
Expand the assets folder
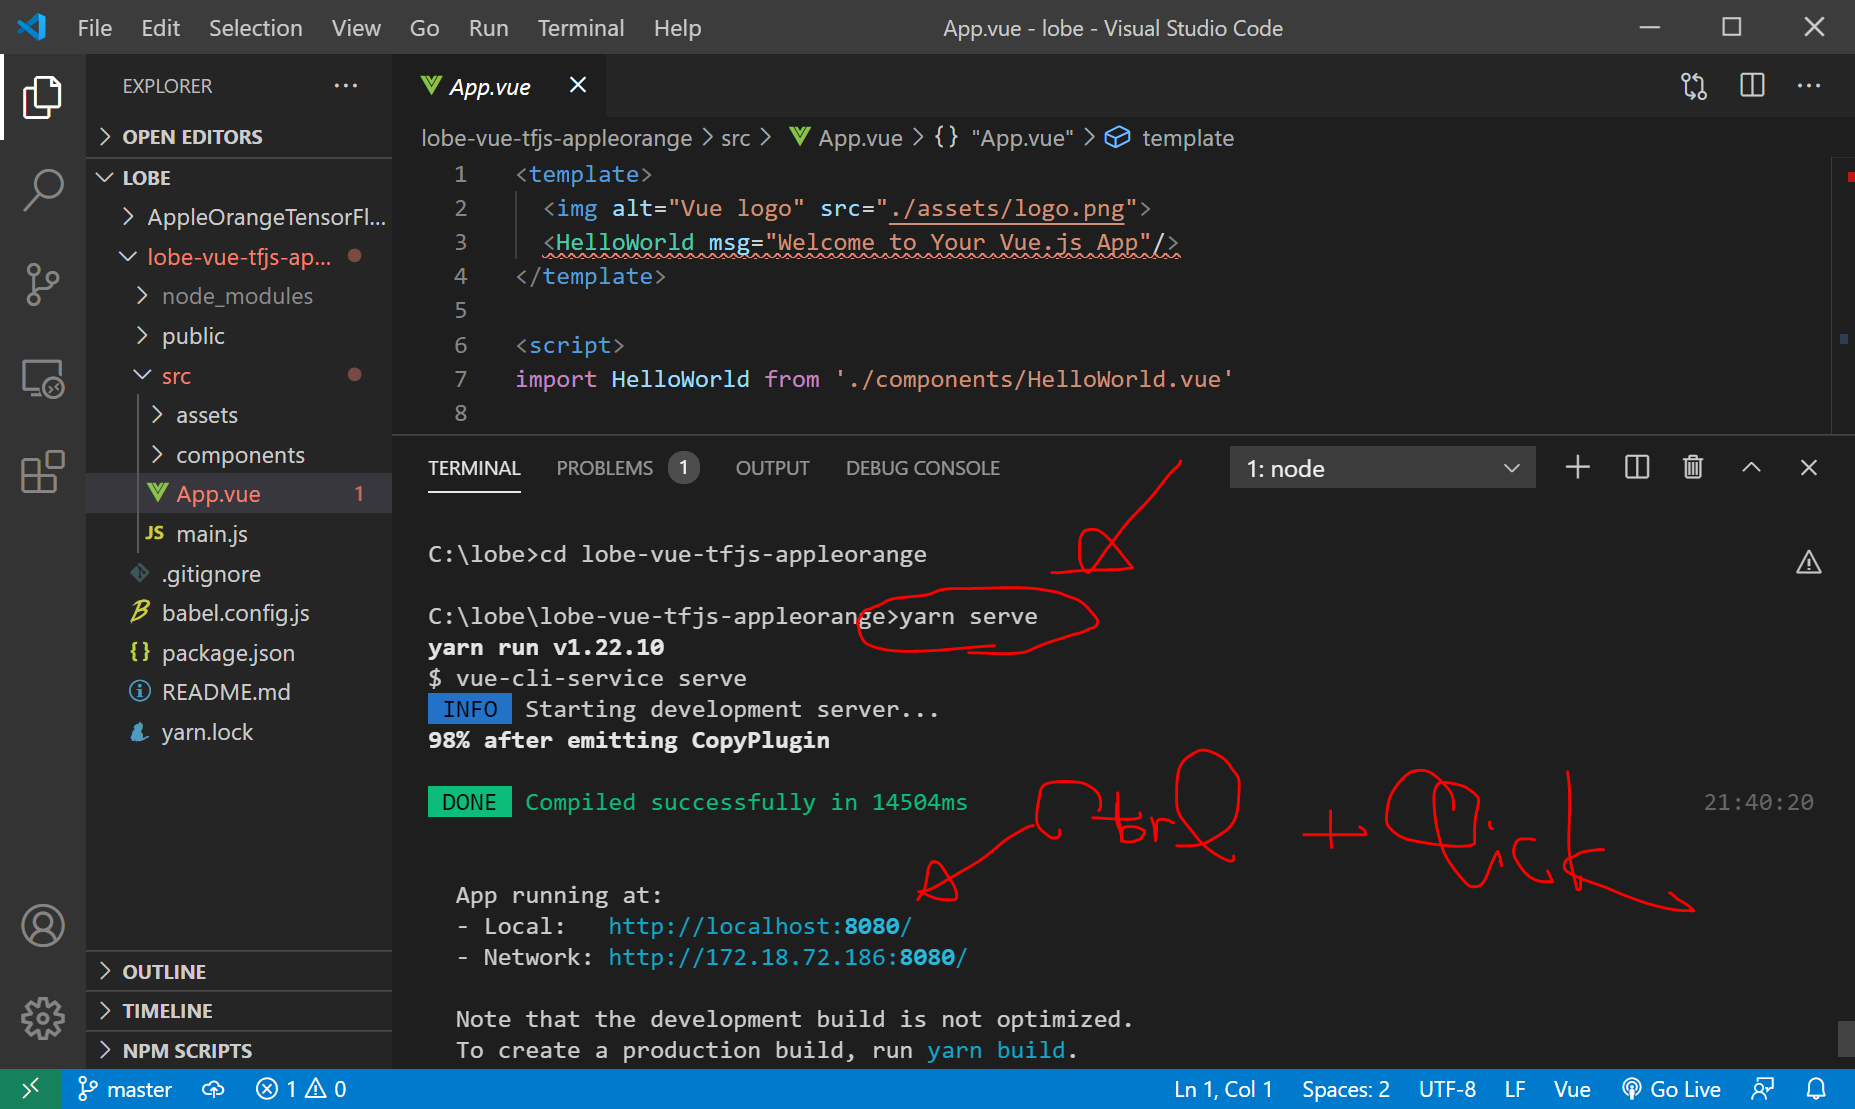239,415
